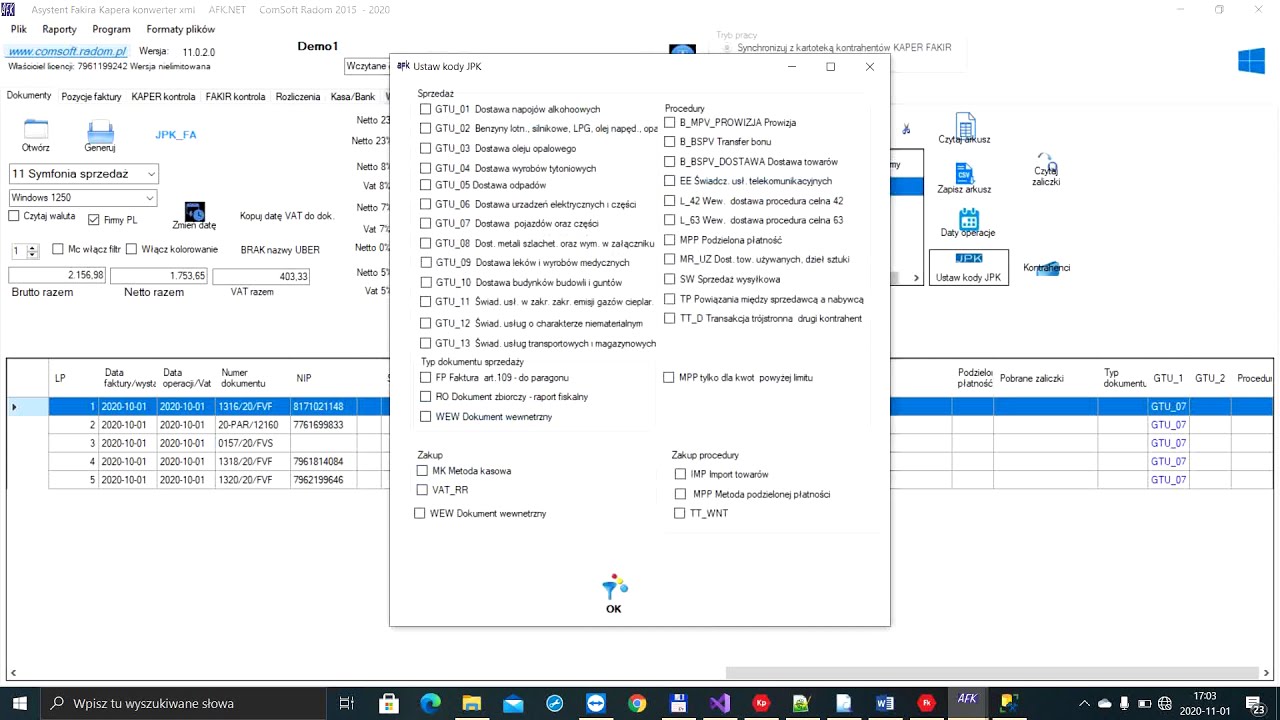Open the 11 Symfonia sprzedaż dropdown
This screenshot has height=720, width=1280.
click(150, 174)
